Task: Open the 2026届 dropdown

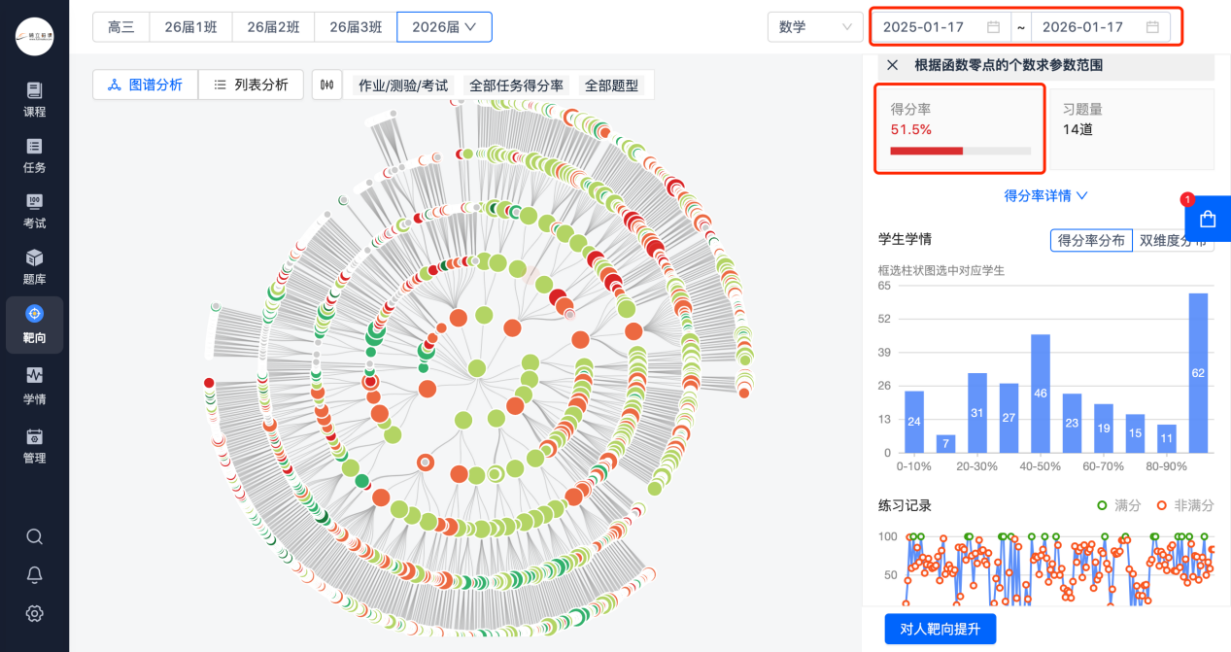Action: point(444,27)
